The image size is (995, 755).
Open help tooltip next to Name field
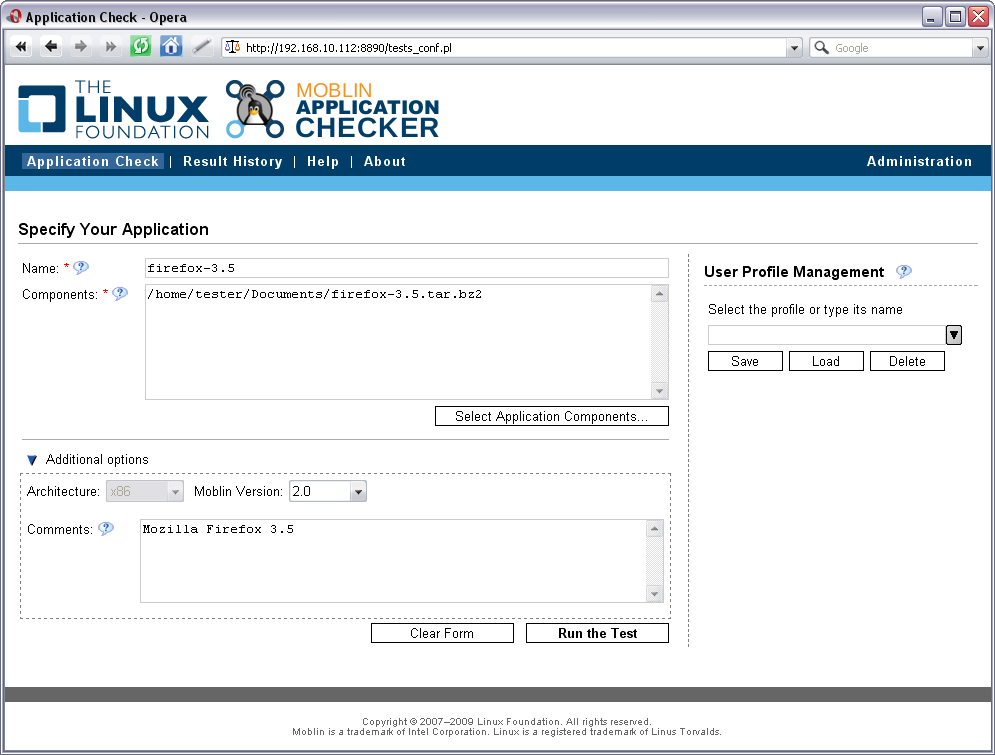coord(81,268)
